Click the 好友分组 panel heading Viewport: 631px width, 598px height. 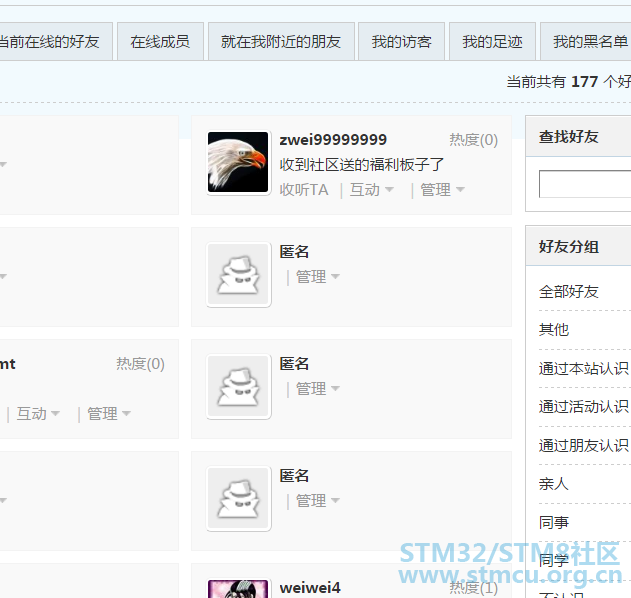[x=569, y=247]
